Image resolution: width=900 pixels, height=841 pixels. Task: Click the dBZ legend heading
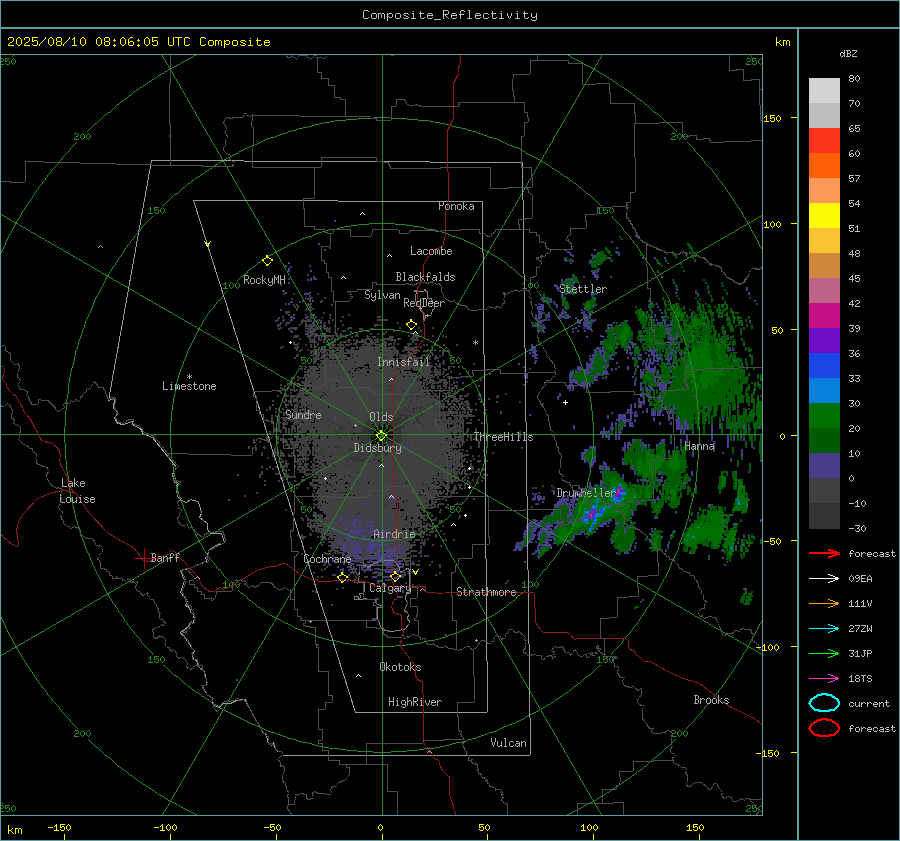coord(848,53)
